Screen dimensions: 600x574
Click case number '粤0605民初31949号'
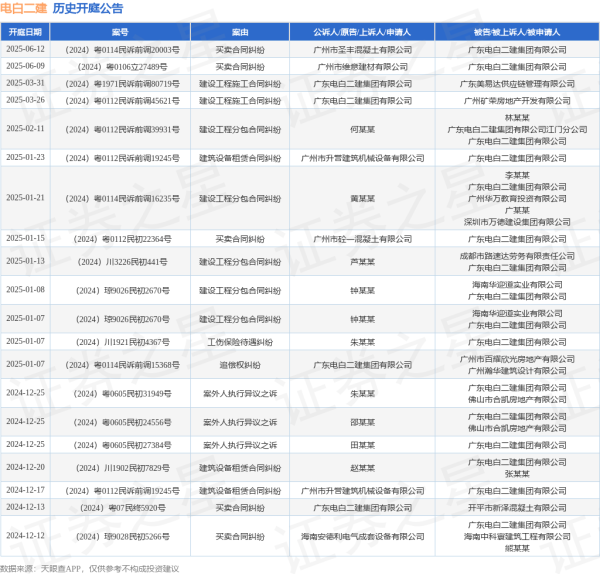coord(137,394)
